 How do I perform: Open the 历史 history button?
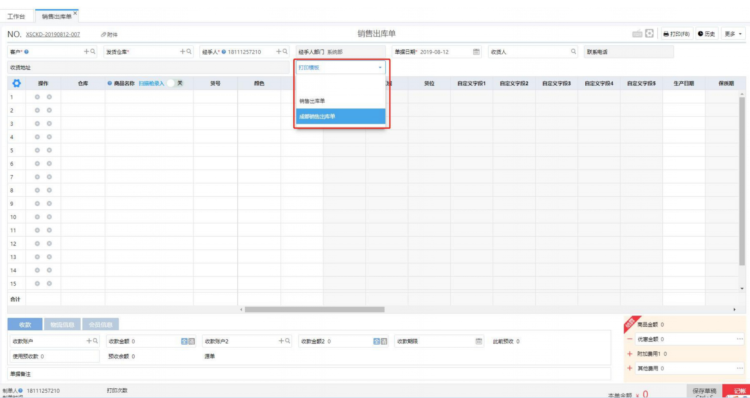click(706, 34)
